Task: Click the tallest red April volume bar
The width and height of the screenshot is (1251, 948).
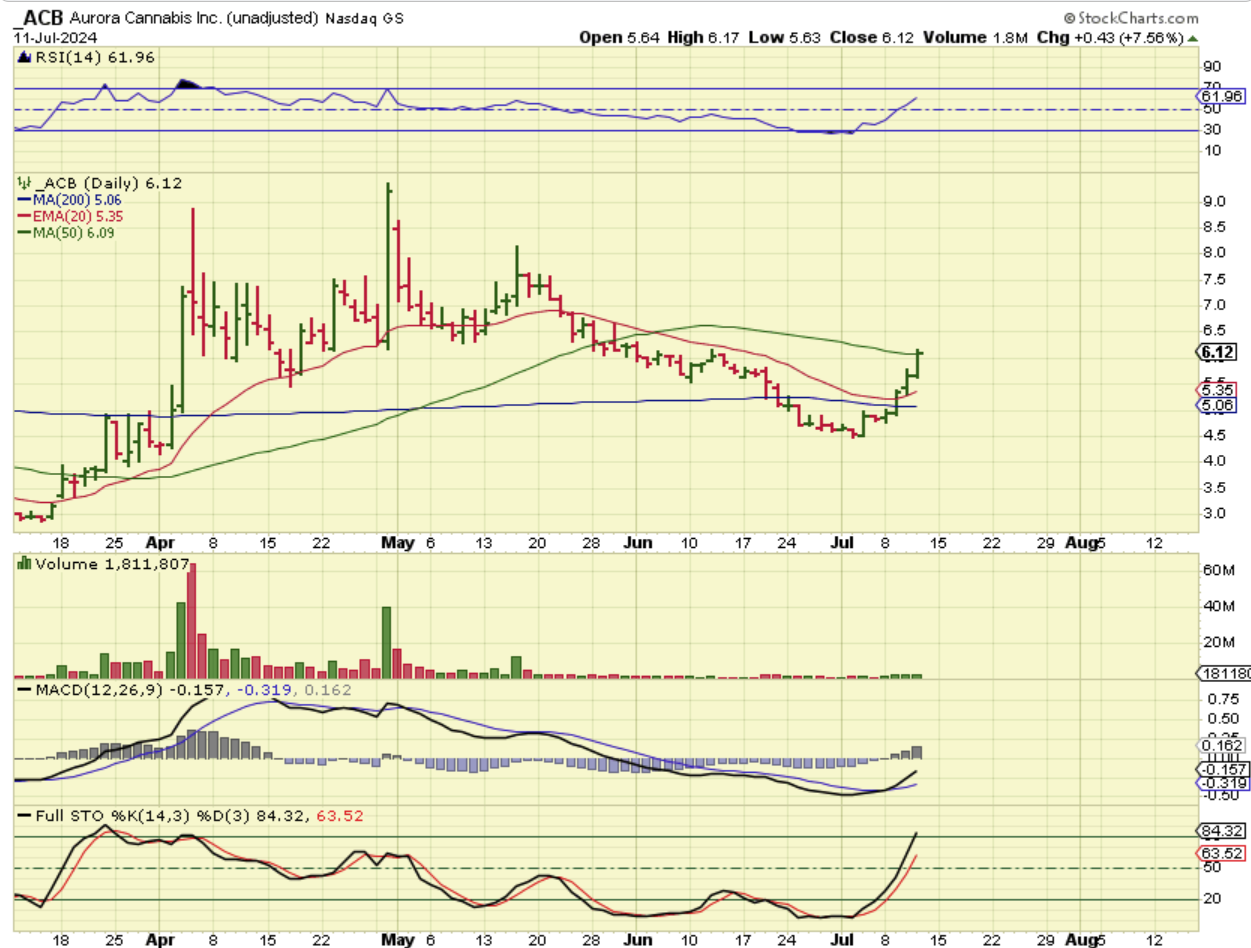Action: (x=192, y=622)
